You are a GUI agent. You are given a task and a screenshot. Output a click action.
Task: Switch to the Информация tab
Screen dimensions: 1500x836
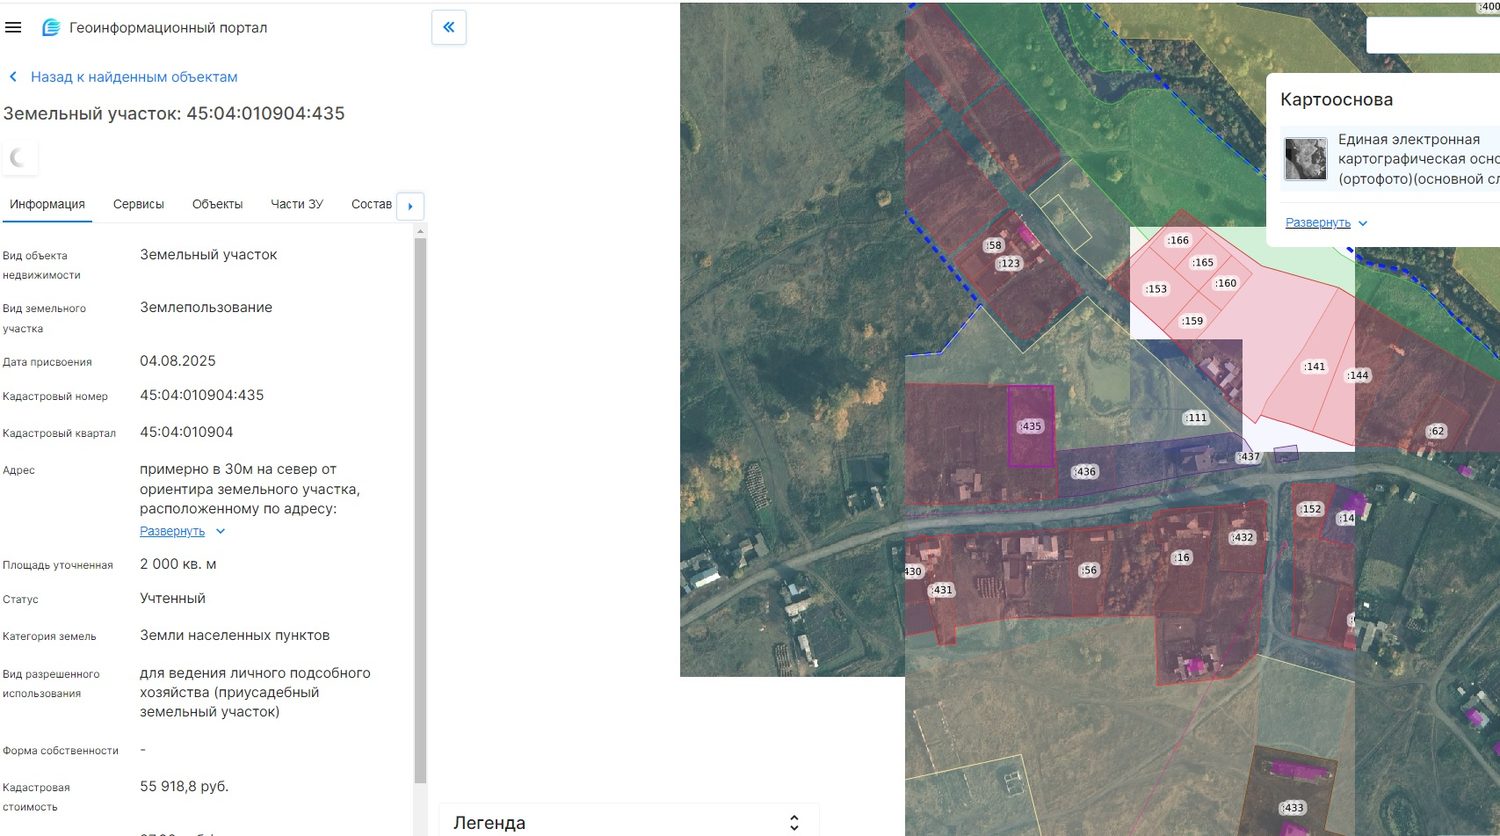tap(47, 204)
